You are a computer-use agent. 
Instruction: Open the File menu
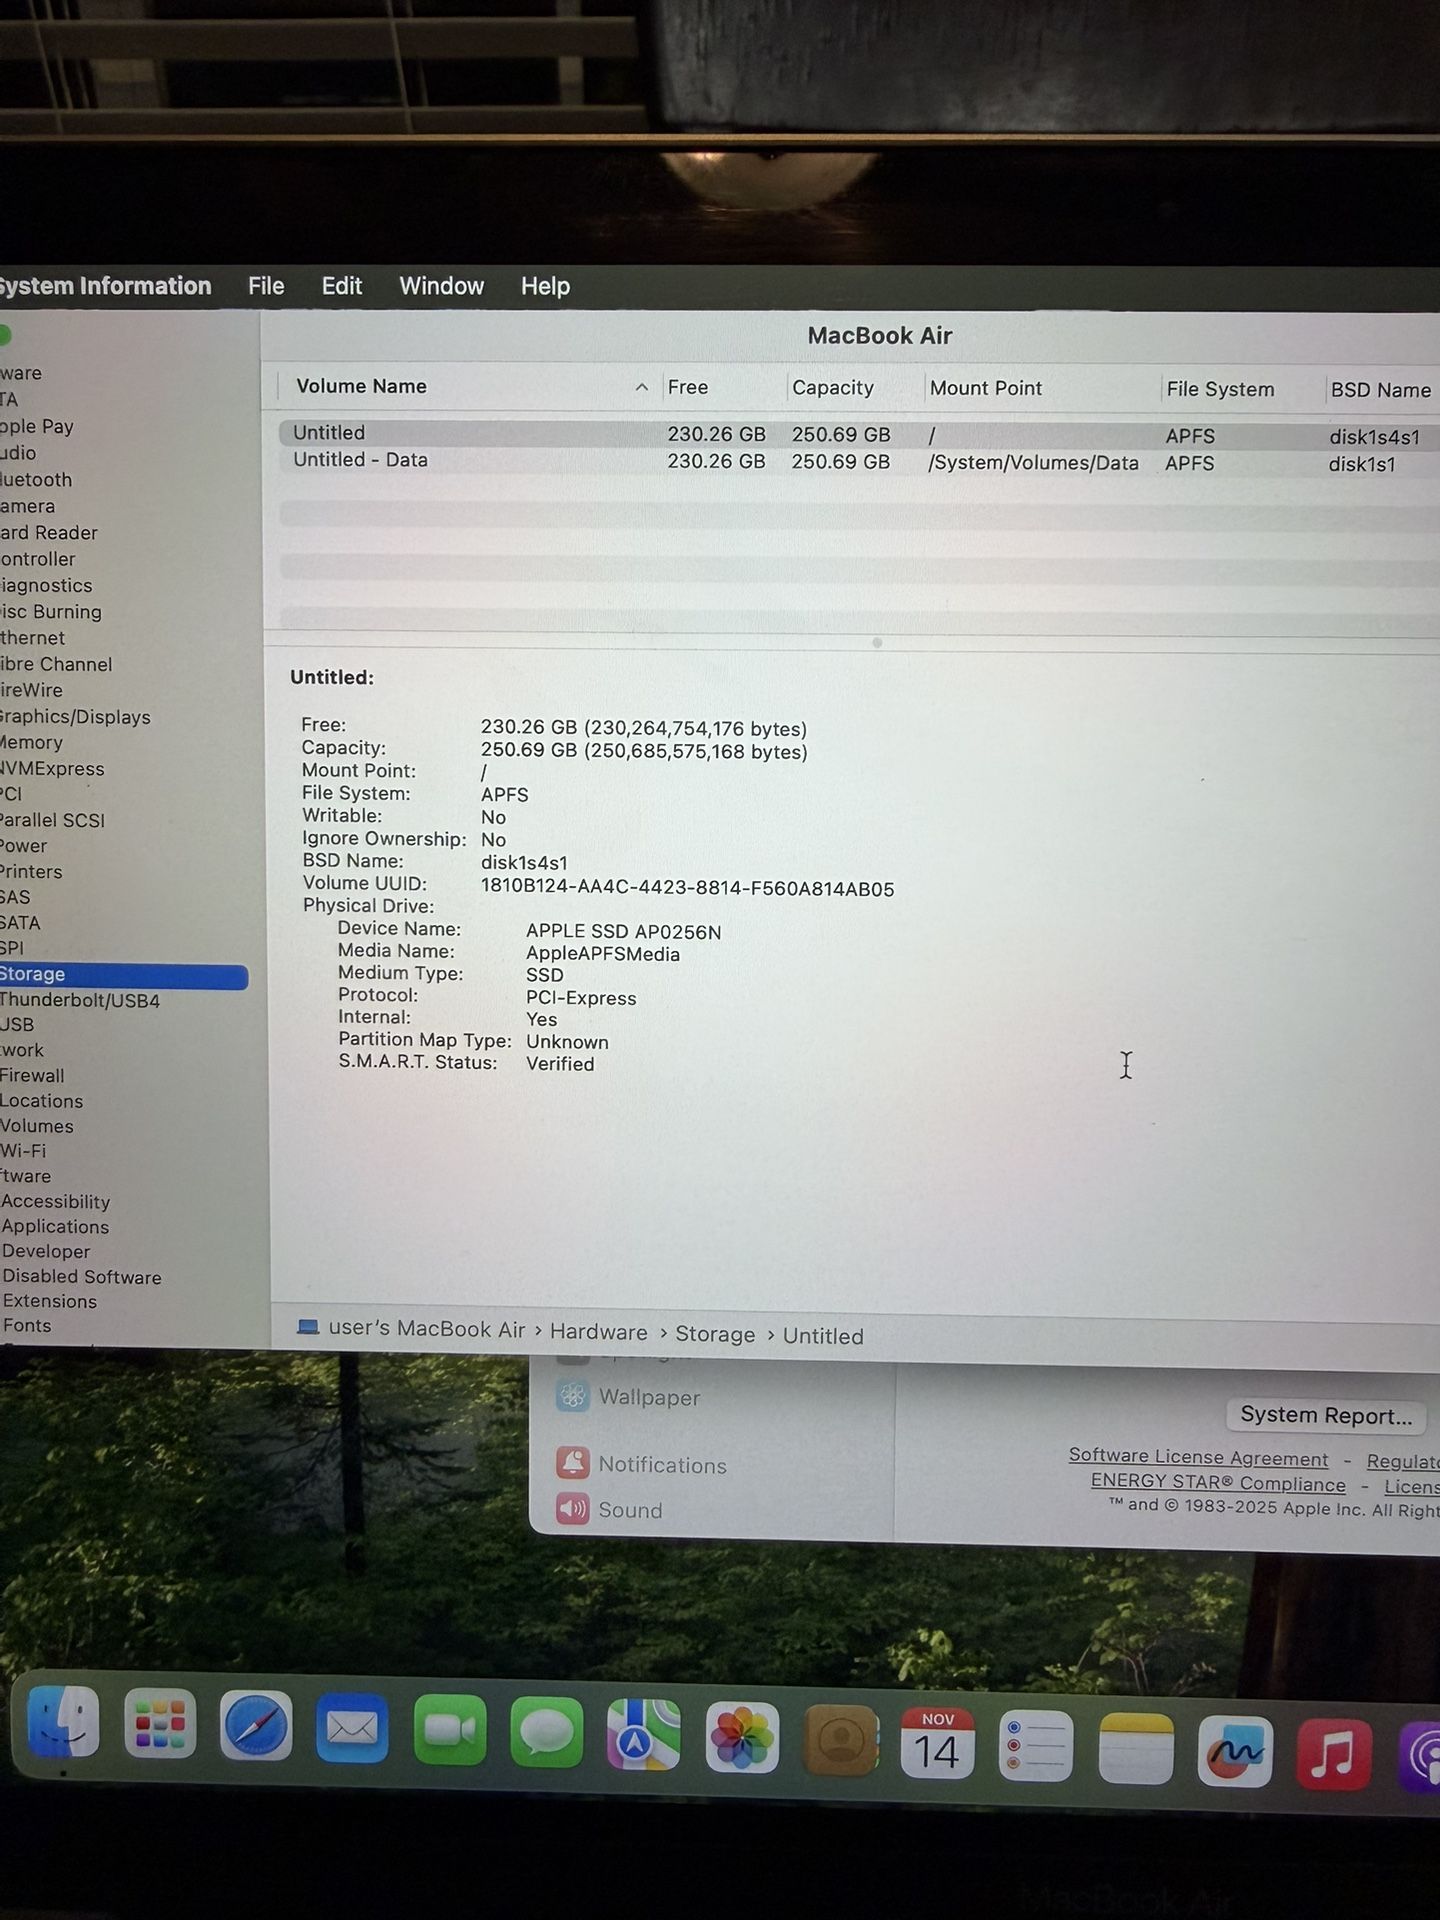(x=266, y=286)
